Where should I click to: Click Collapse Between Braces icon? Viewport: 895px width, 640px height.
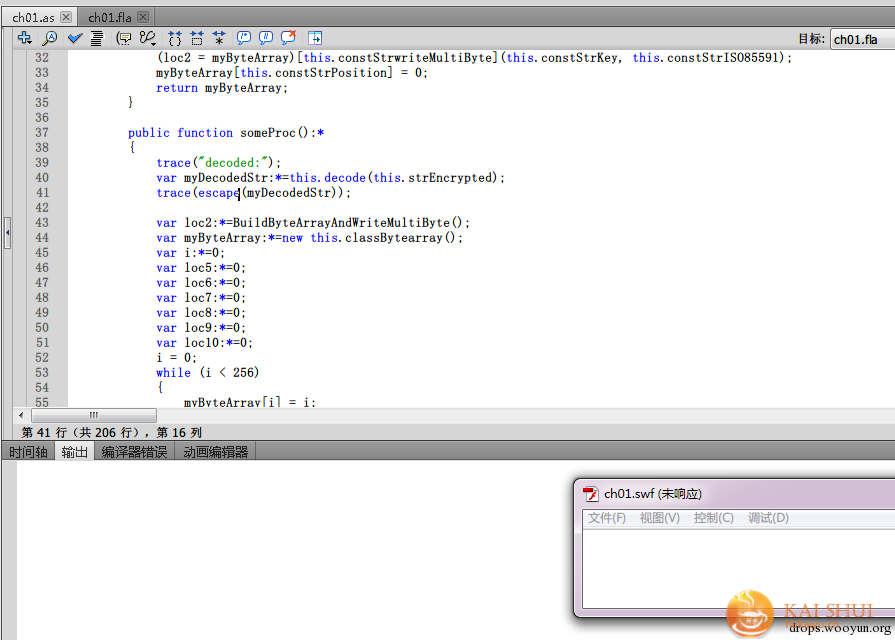[175, 38]
